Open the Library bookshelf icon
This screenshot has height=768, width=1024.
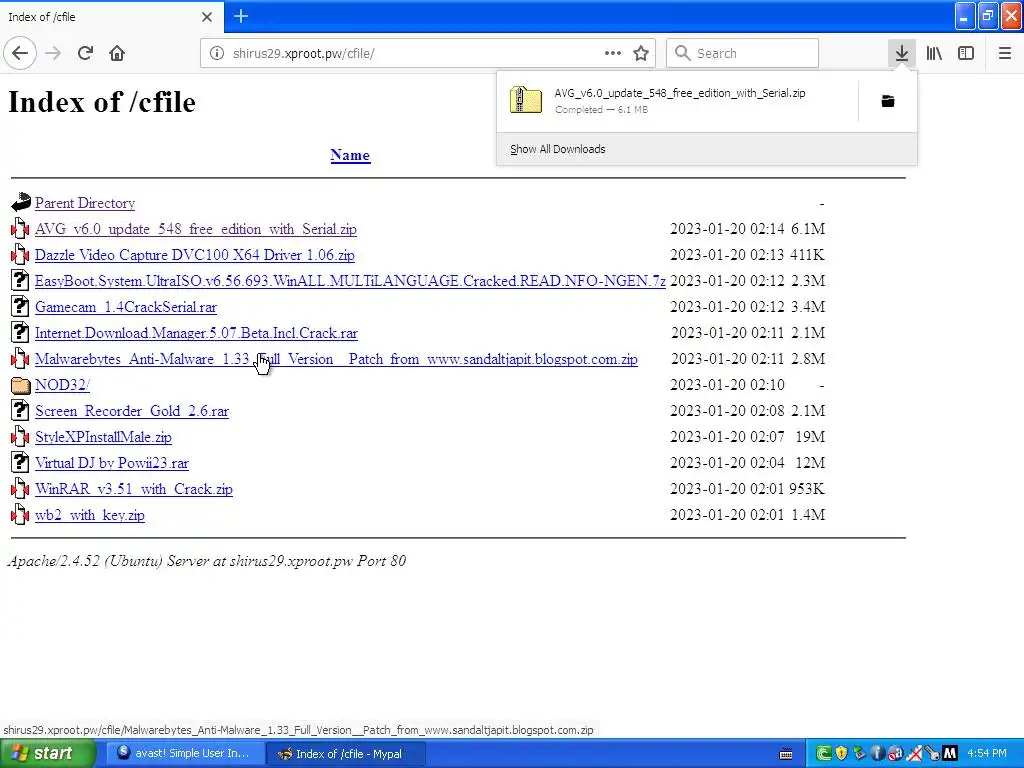click(x=934, y=53)
